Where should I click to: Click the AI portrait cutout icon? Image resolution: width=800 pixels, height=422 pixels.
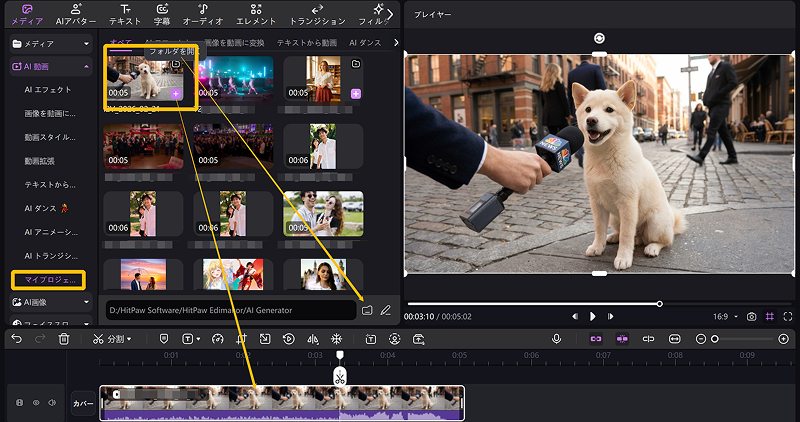pyautogui.click(x=394, y=339)
